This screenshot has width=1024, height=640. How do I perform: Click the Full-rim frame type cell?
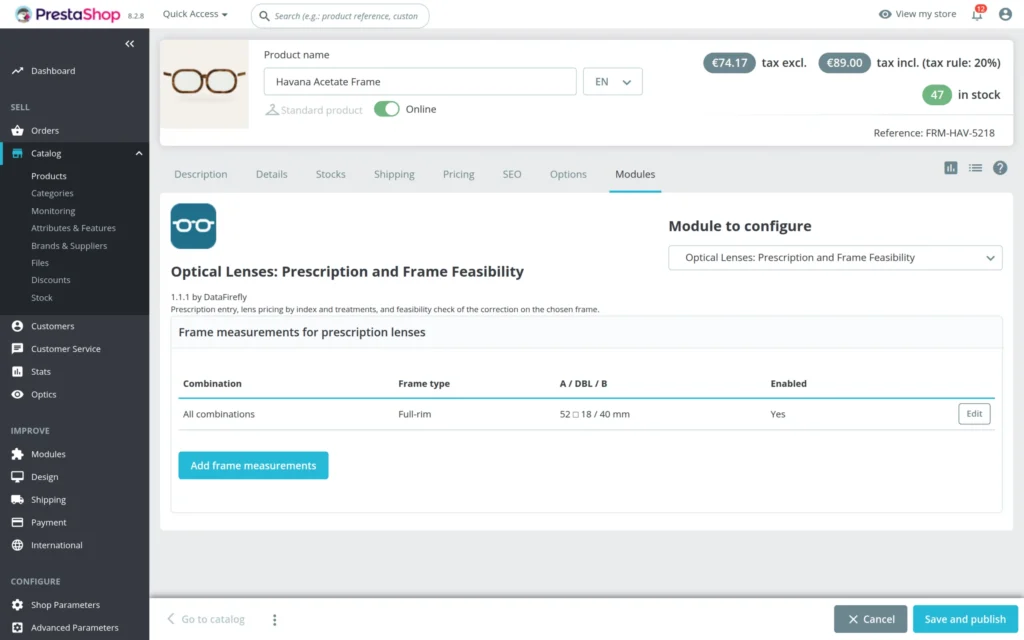415,414
